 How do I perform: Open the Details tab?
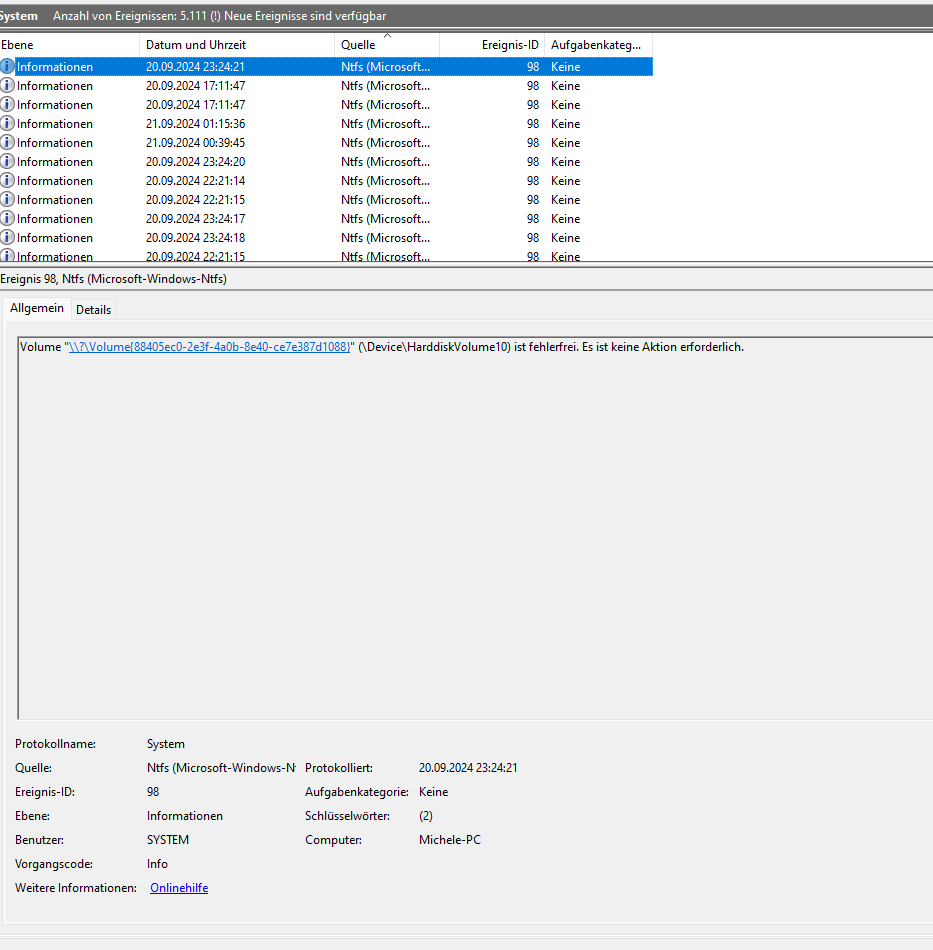(93, 310)
